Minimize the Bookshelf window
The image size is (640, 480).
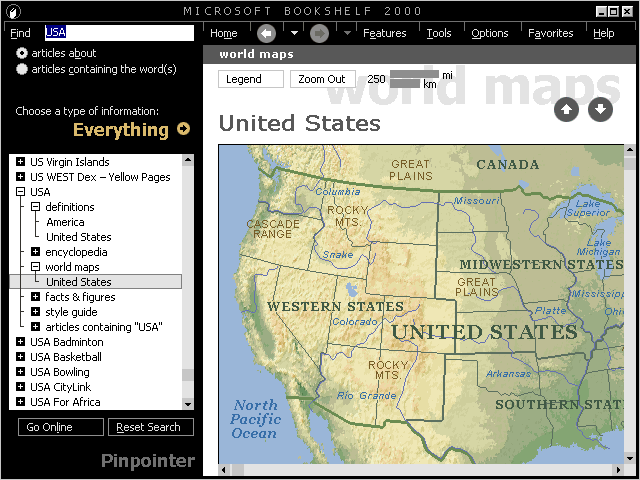point(601,11)
